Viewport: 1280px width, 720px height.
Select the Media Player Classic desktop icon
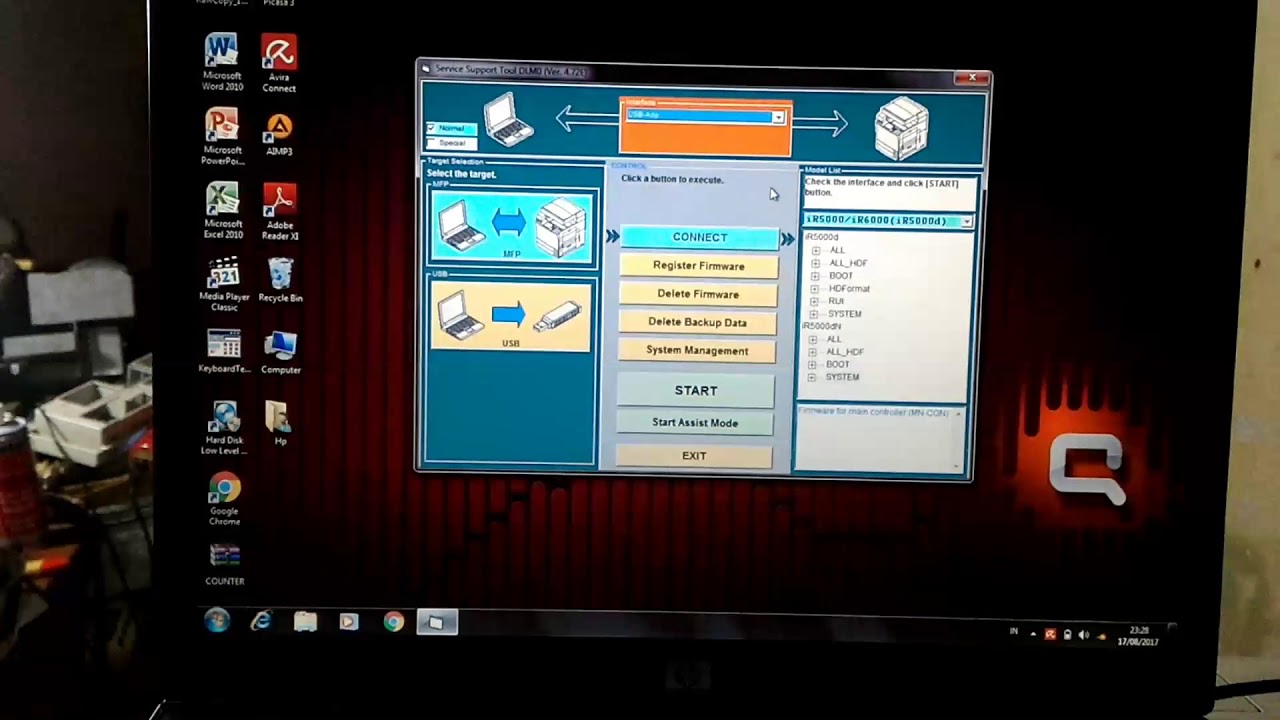(x=224, y=284)
